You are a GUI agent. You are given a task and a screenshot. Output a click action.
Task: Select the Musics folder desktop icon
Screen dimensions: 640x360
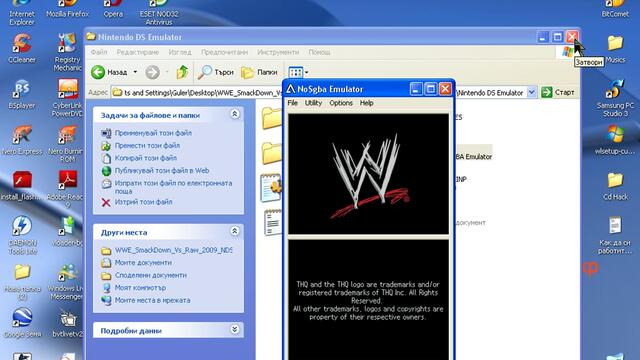click(x=615, y=48)
